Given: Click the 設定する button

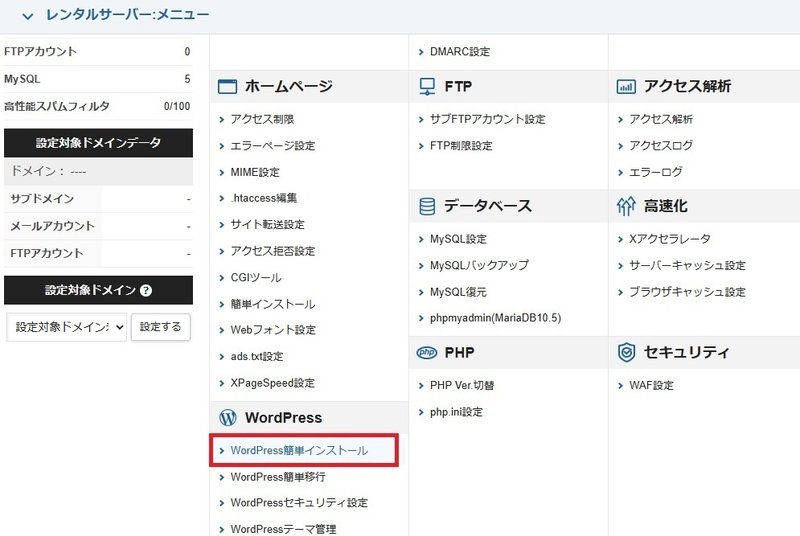Looking at the screenshot, I should point(161,327).
